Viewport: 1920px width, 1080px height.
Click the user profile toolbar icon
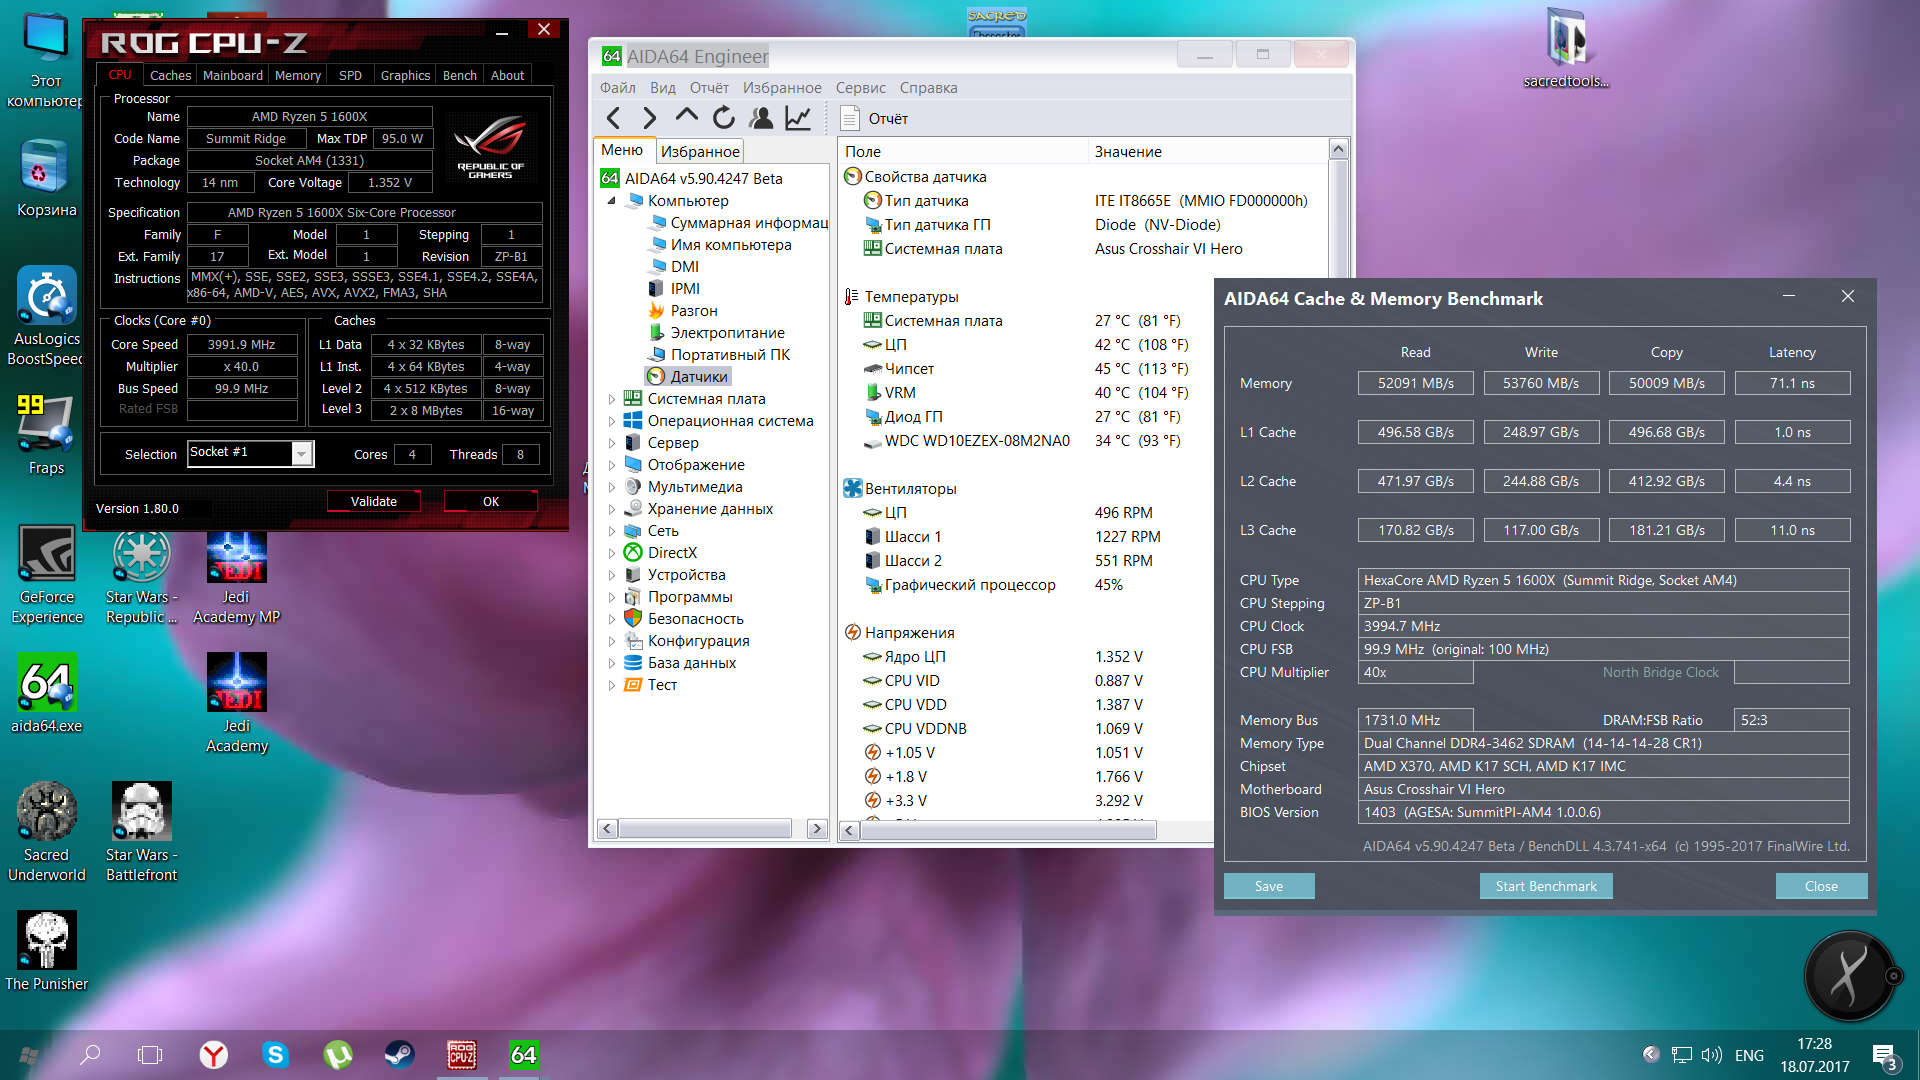pyautogui.click(x=761, y=118)
